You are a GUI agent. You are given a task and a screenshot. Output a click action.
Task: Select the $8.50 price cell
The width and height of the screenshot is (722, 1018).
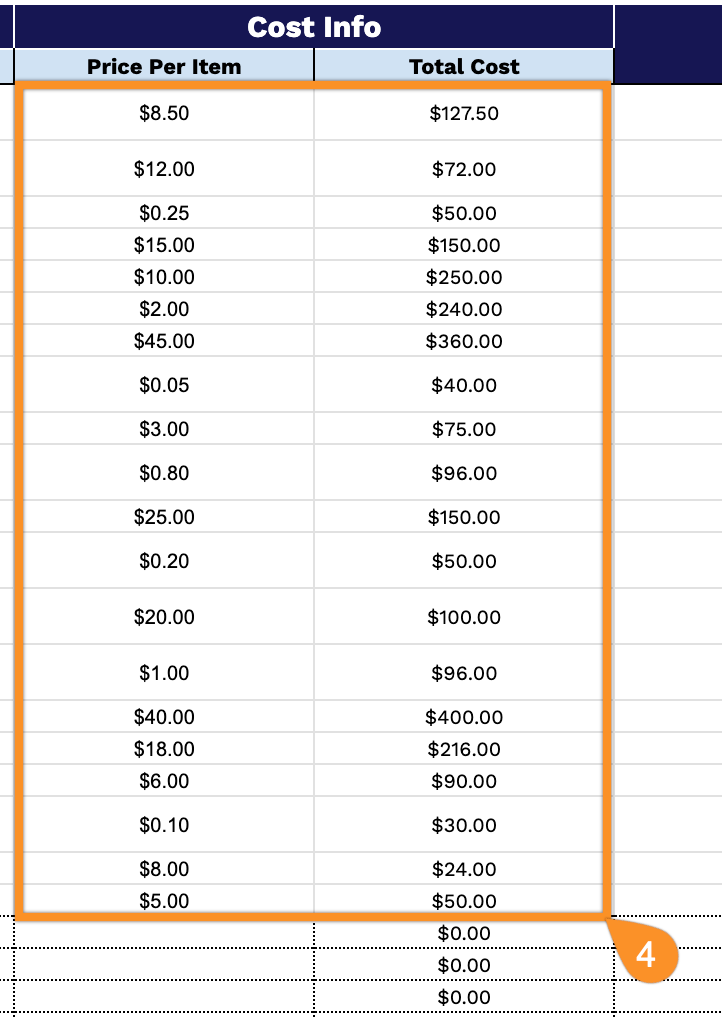pos(164,113)
